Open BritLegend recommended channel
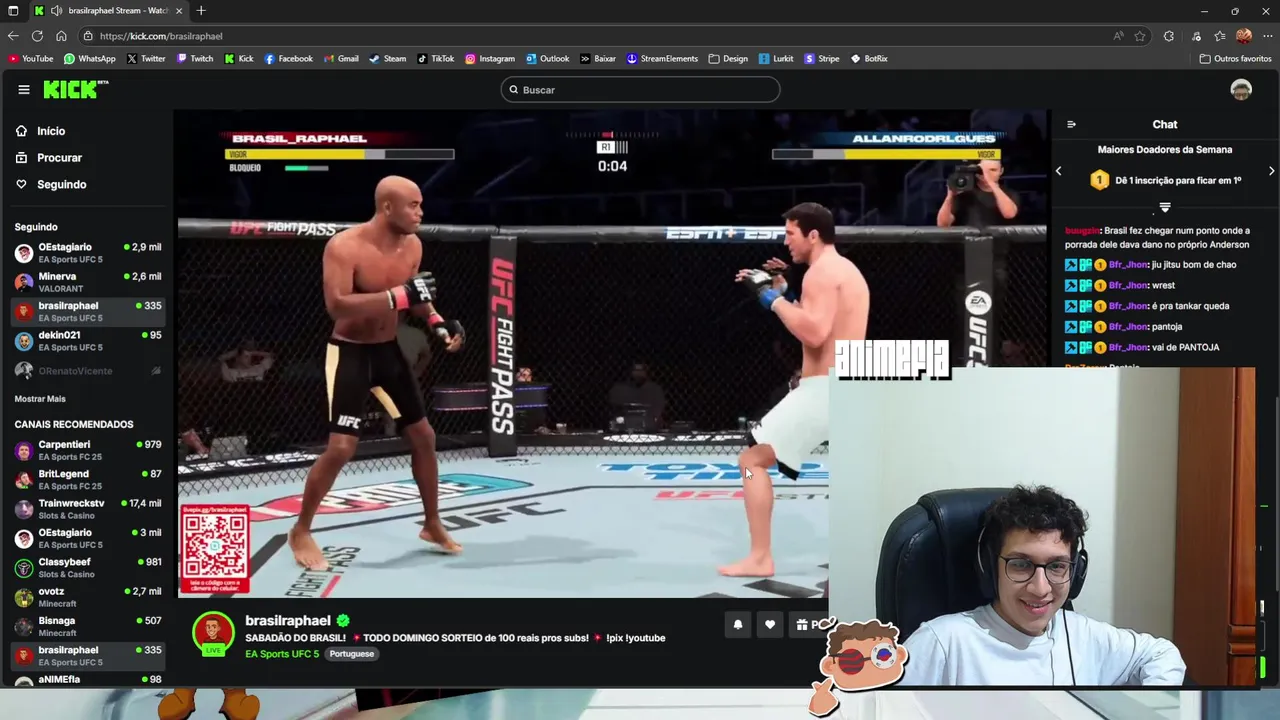 [x=88, y=480]
